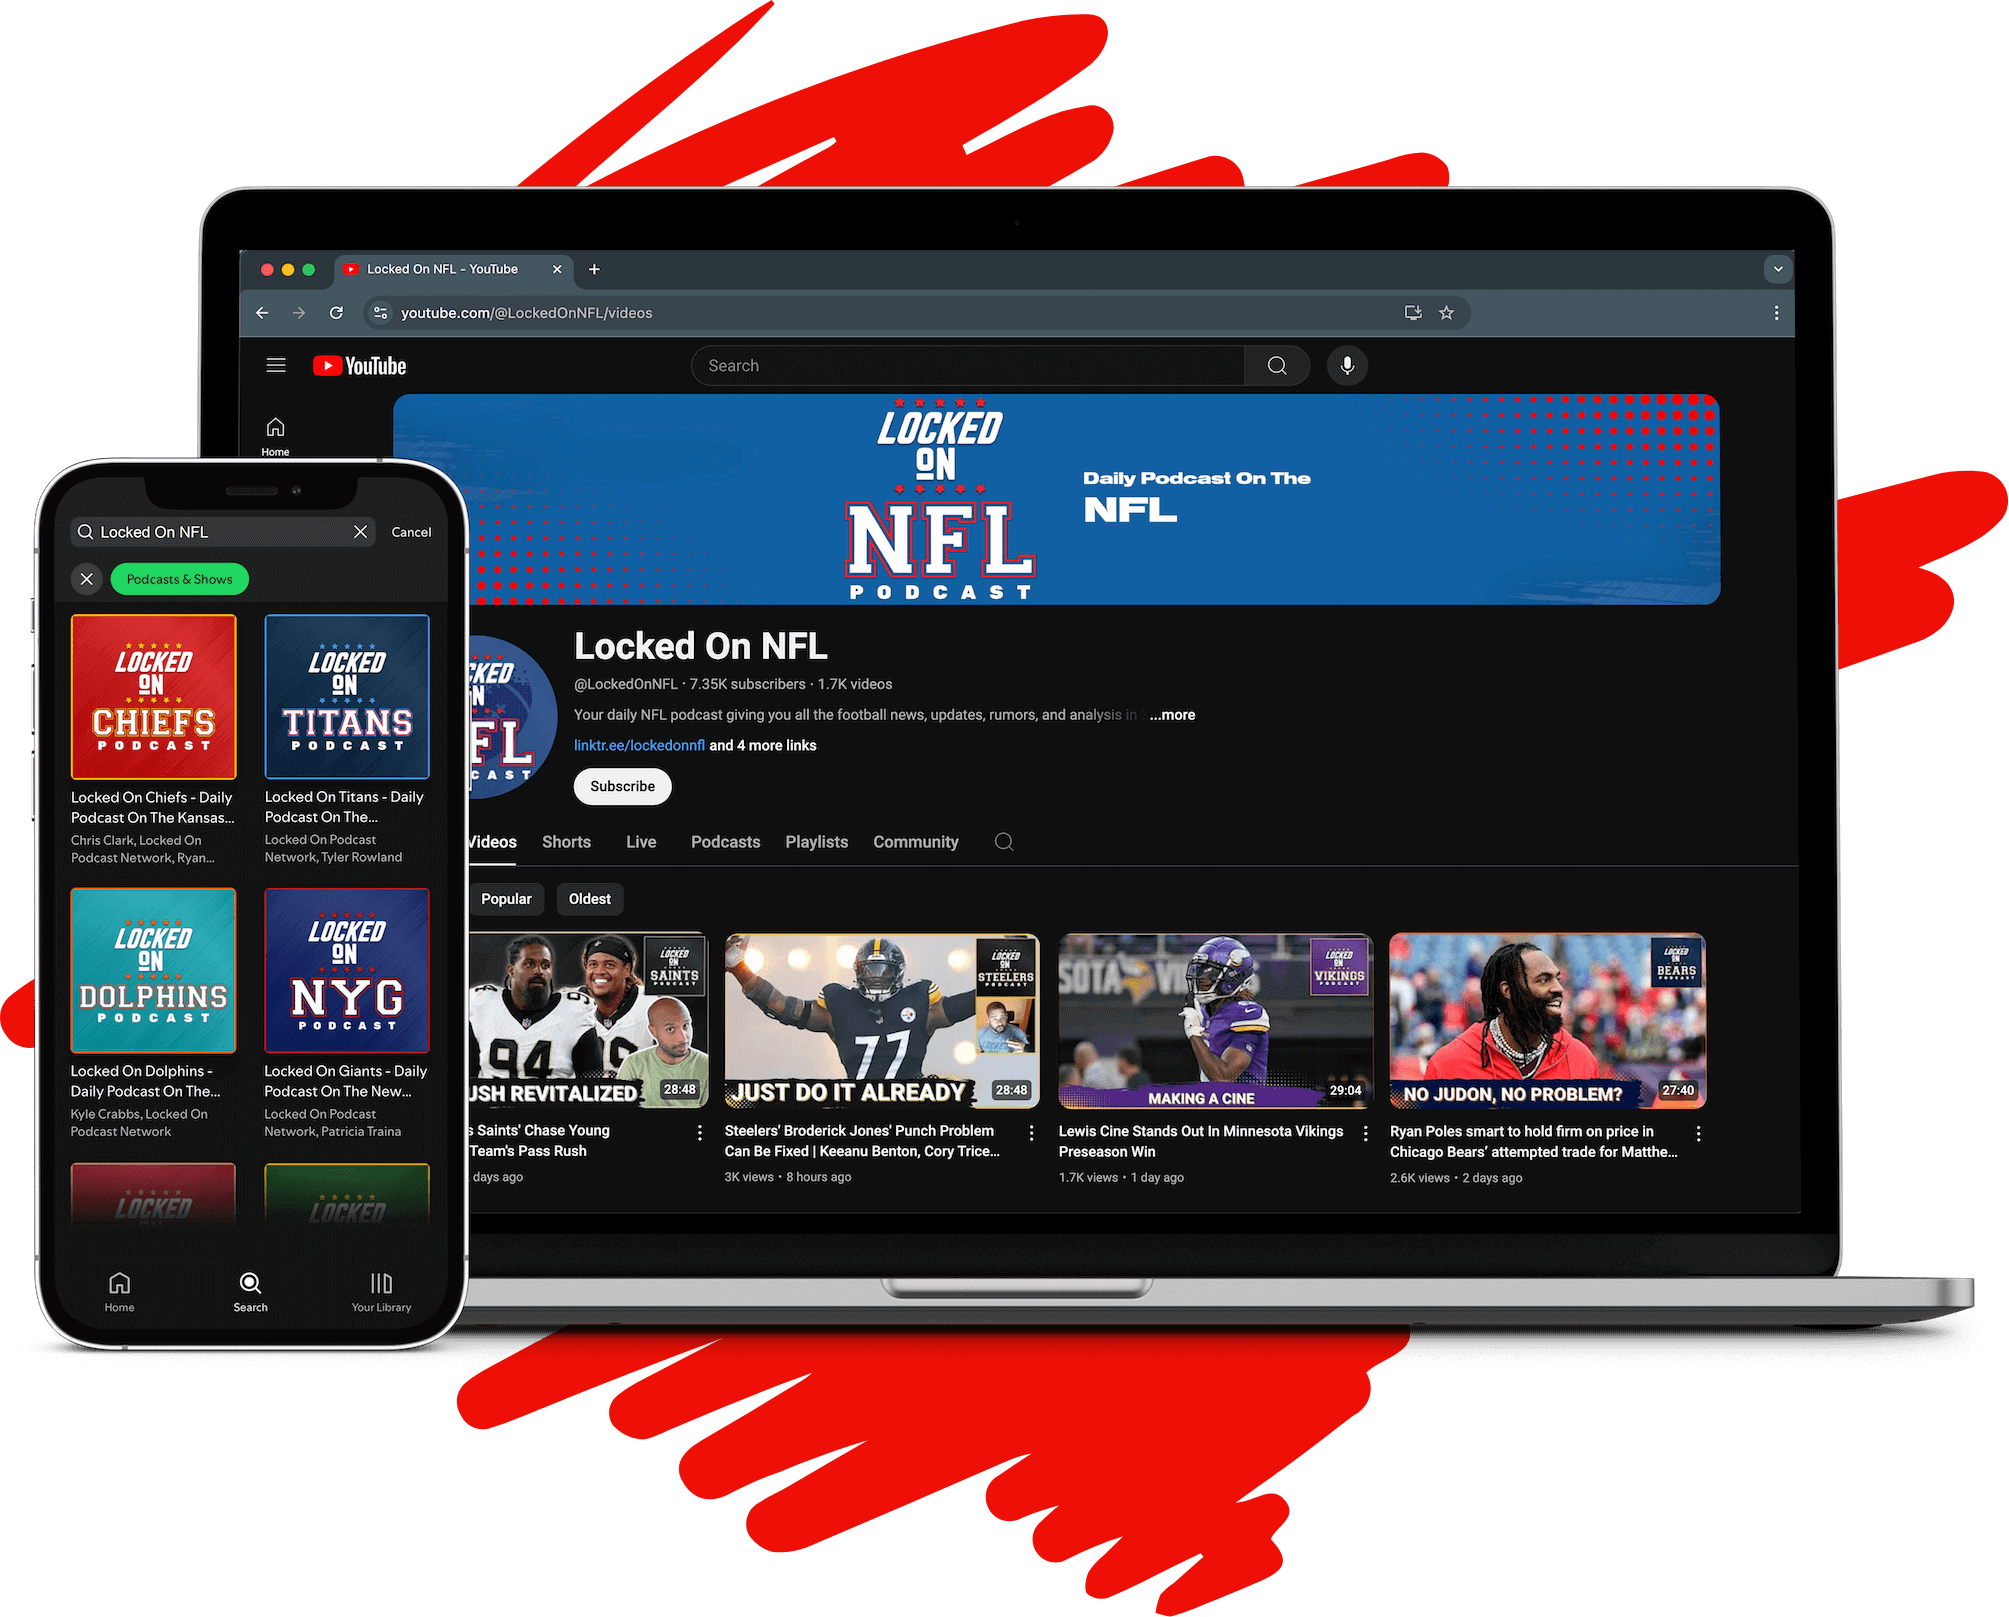The width and height of the screenshot is (2009, 1617).
Task: Open options menu for Lewis Cine video
Action: 1365,1133
